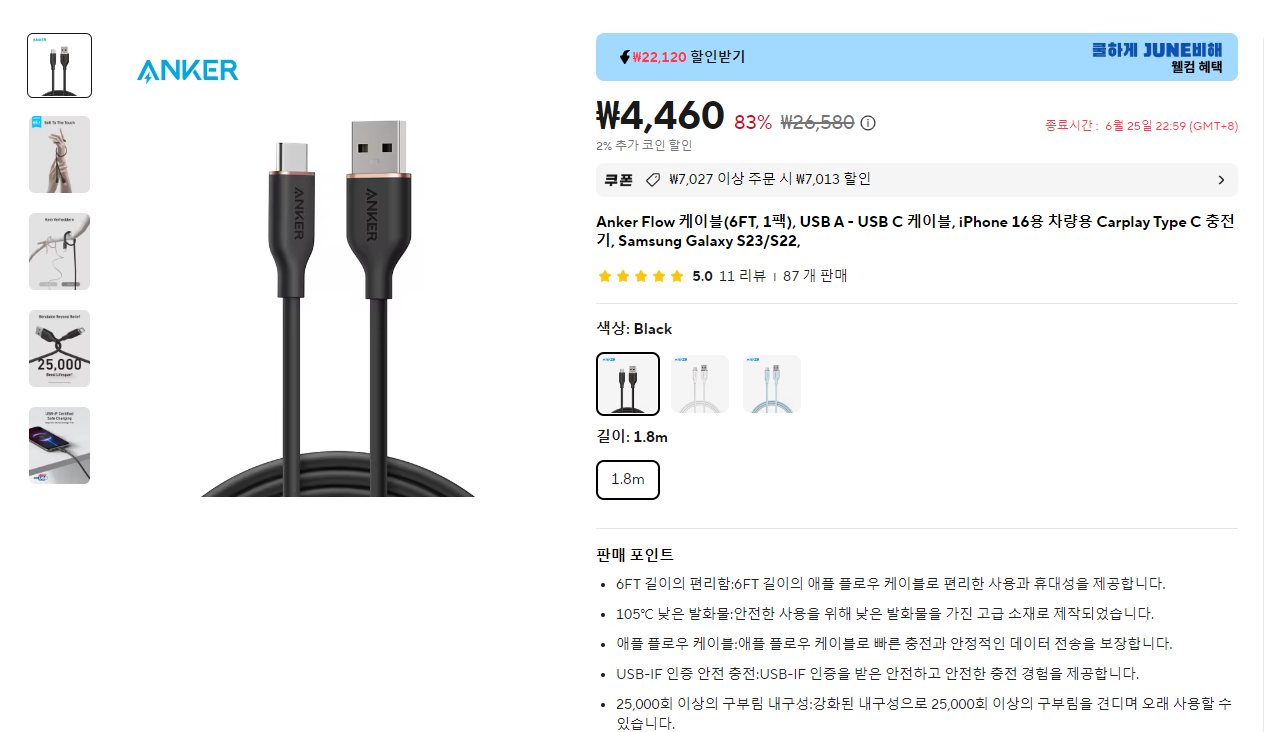Image resolution: width=1264 pixels, height=732 pixels.
Task: View the 25,000 bend lifespan thumbnail
Action: [x=60, y=349]
